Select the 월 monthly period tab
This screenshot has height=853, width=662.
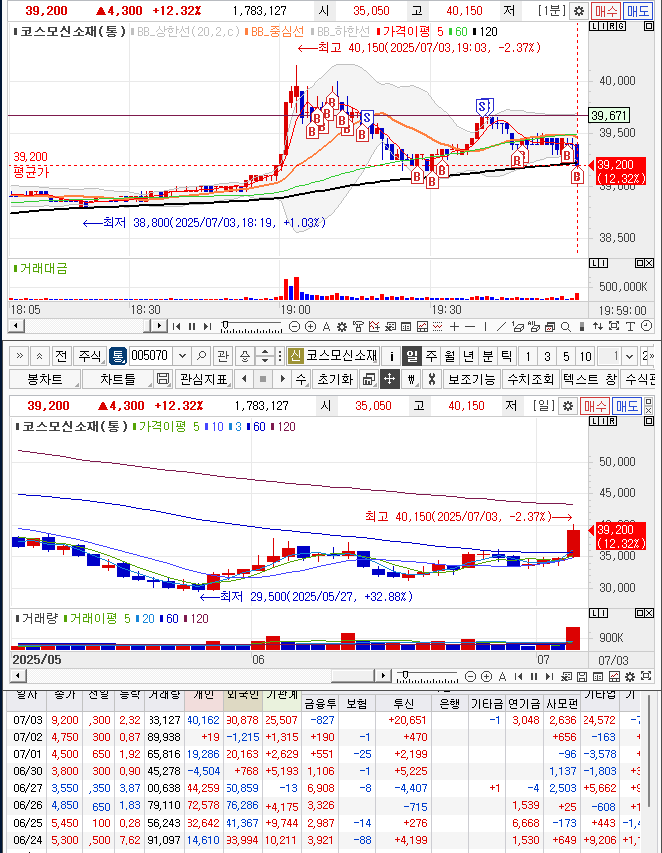(450, 356)
